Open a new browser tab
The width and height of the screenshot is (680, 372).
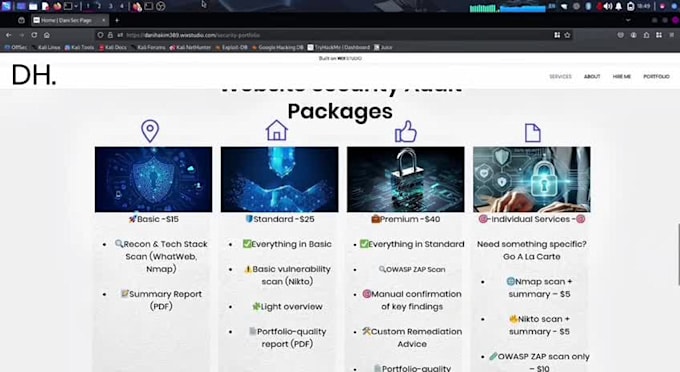click(x=117, y=20)
